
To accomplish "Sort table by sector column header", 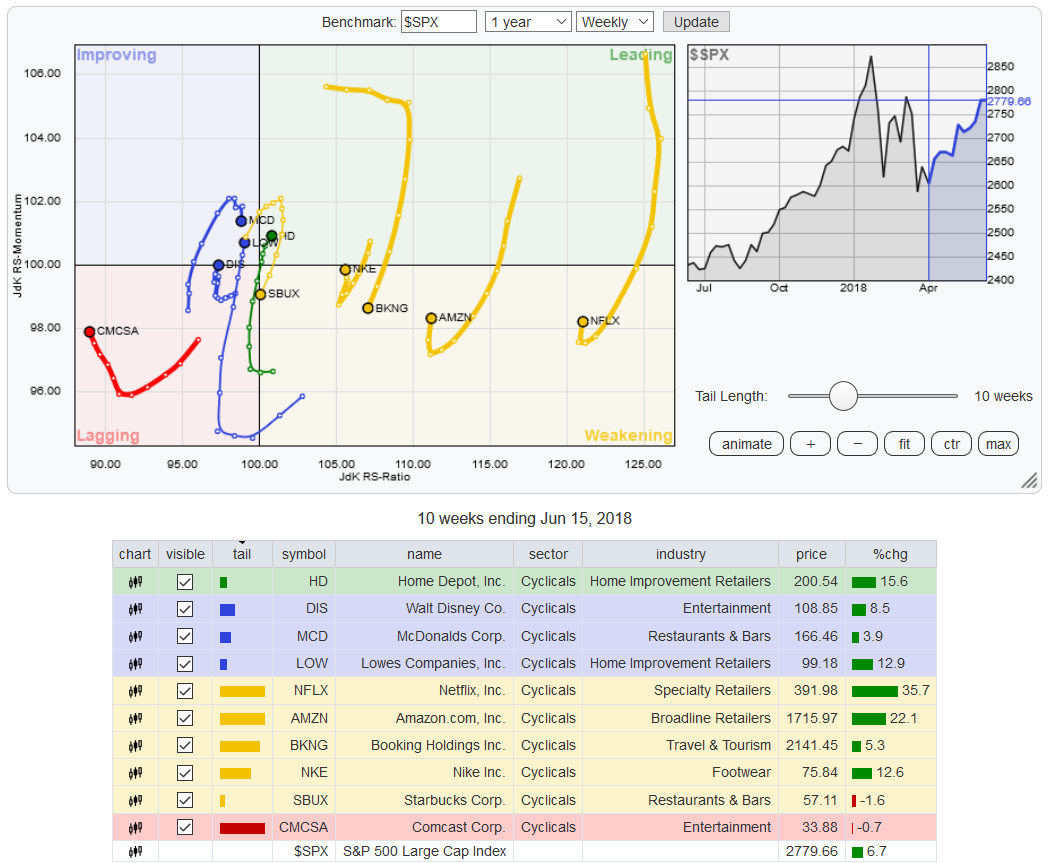I will tap(548, 554).
